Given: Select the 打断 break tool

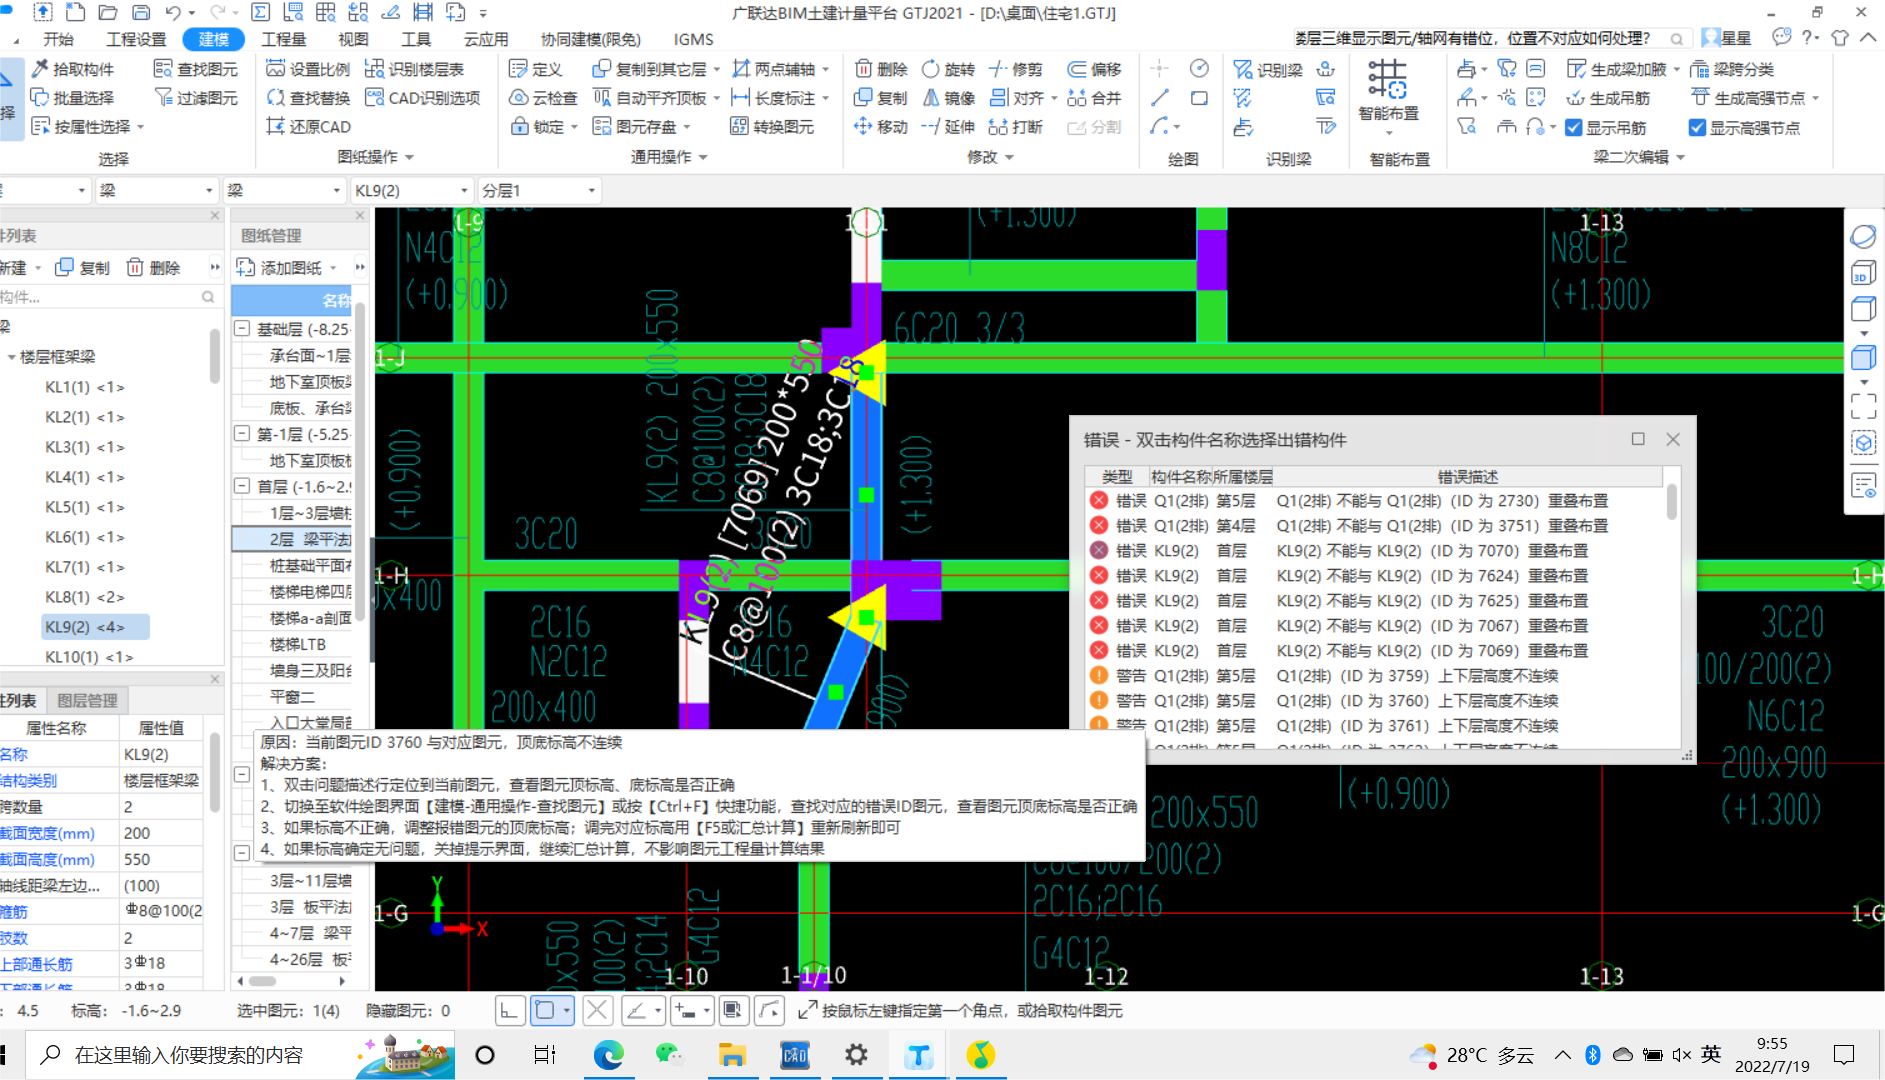Looking at the screenshot, I should [1016, 127].
